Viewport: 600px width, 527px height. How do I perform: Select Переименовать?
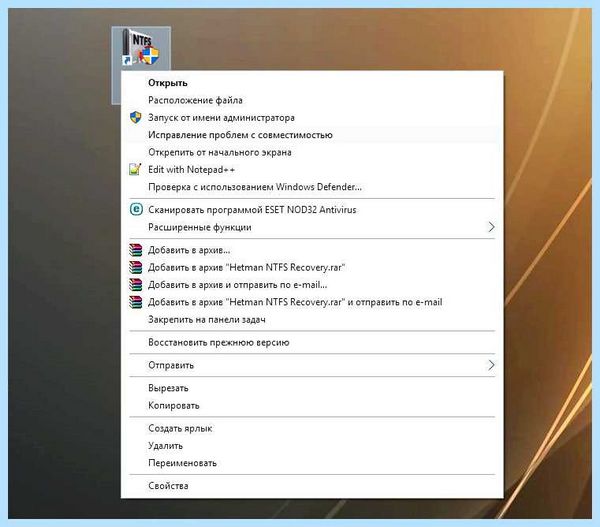(312, 463)
